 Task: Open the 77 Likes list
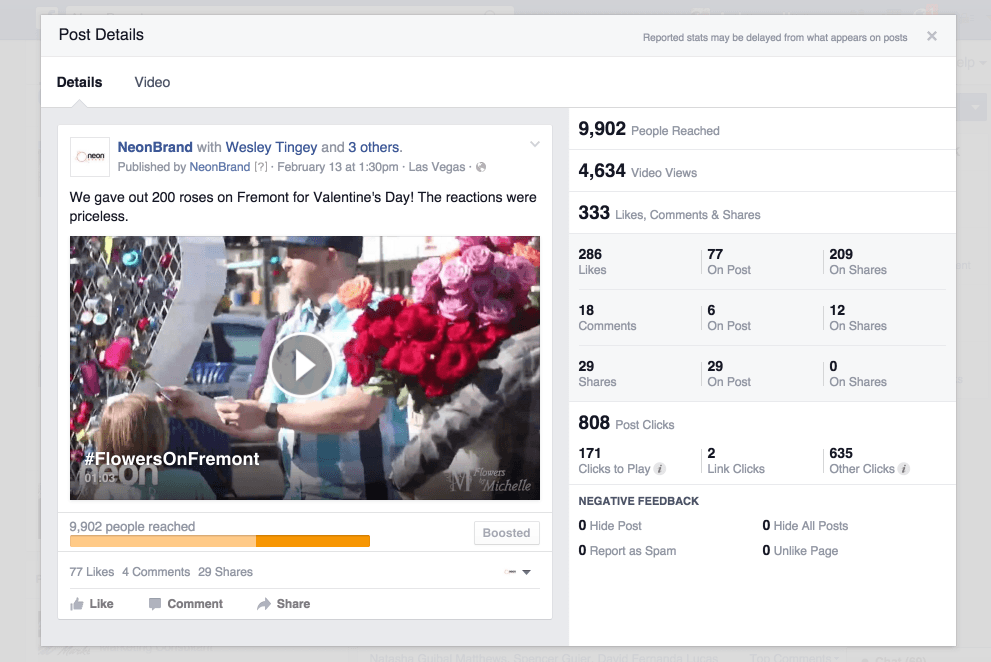point(92,572)
